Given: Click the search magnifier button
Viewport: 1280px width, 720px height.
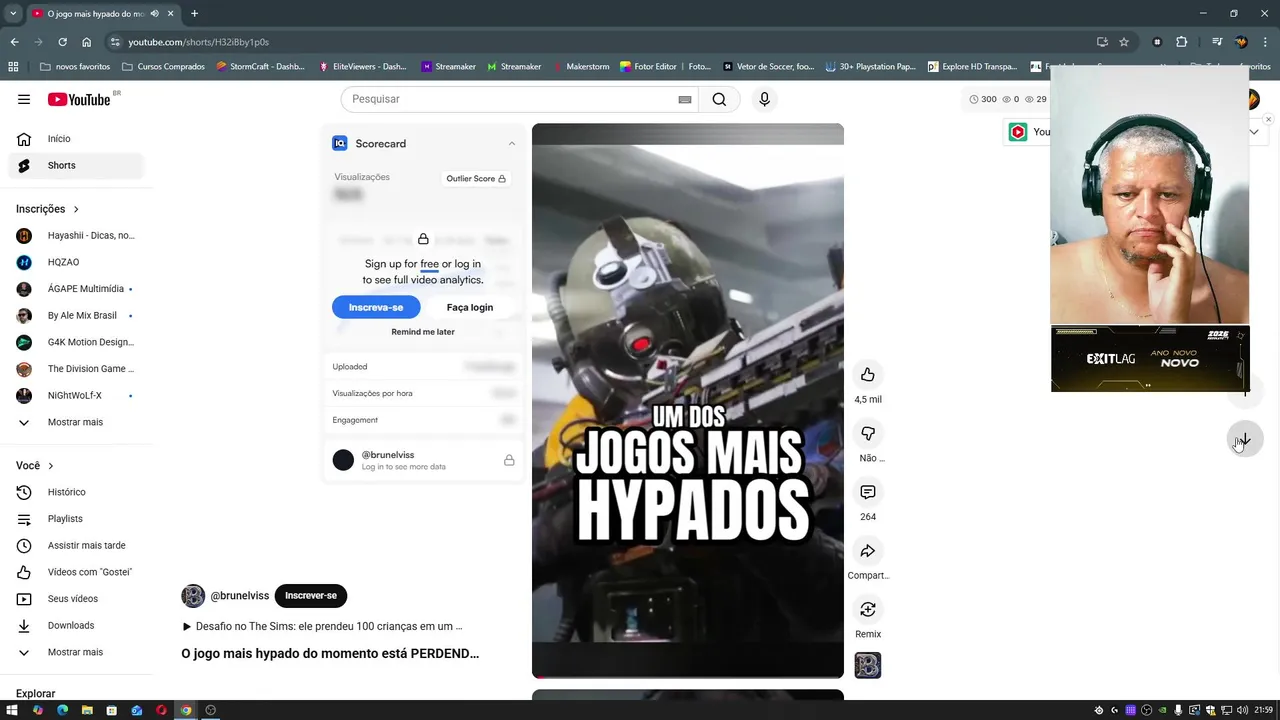Looking at the screenshot, I should tap(719, 99).
